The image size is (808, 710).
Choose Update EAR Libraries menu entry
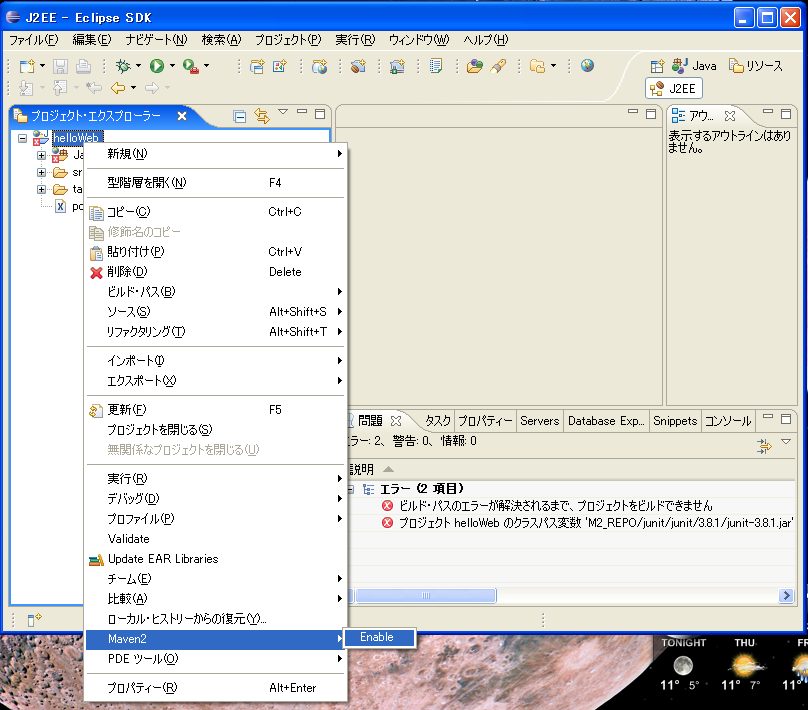tap(163, 559)
